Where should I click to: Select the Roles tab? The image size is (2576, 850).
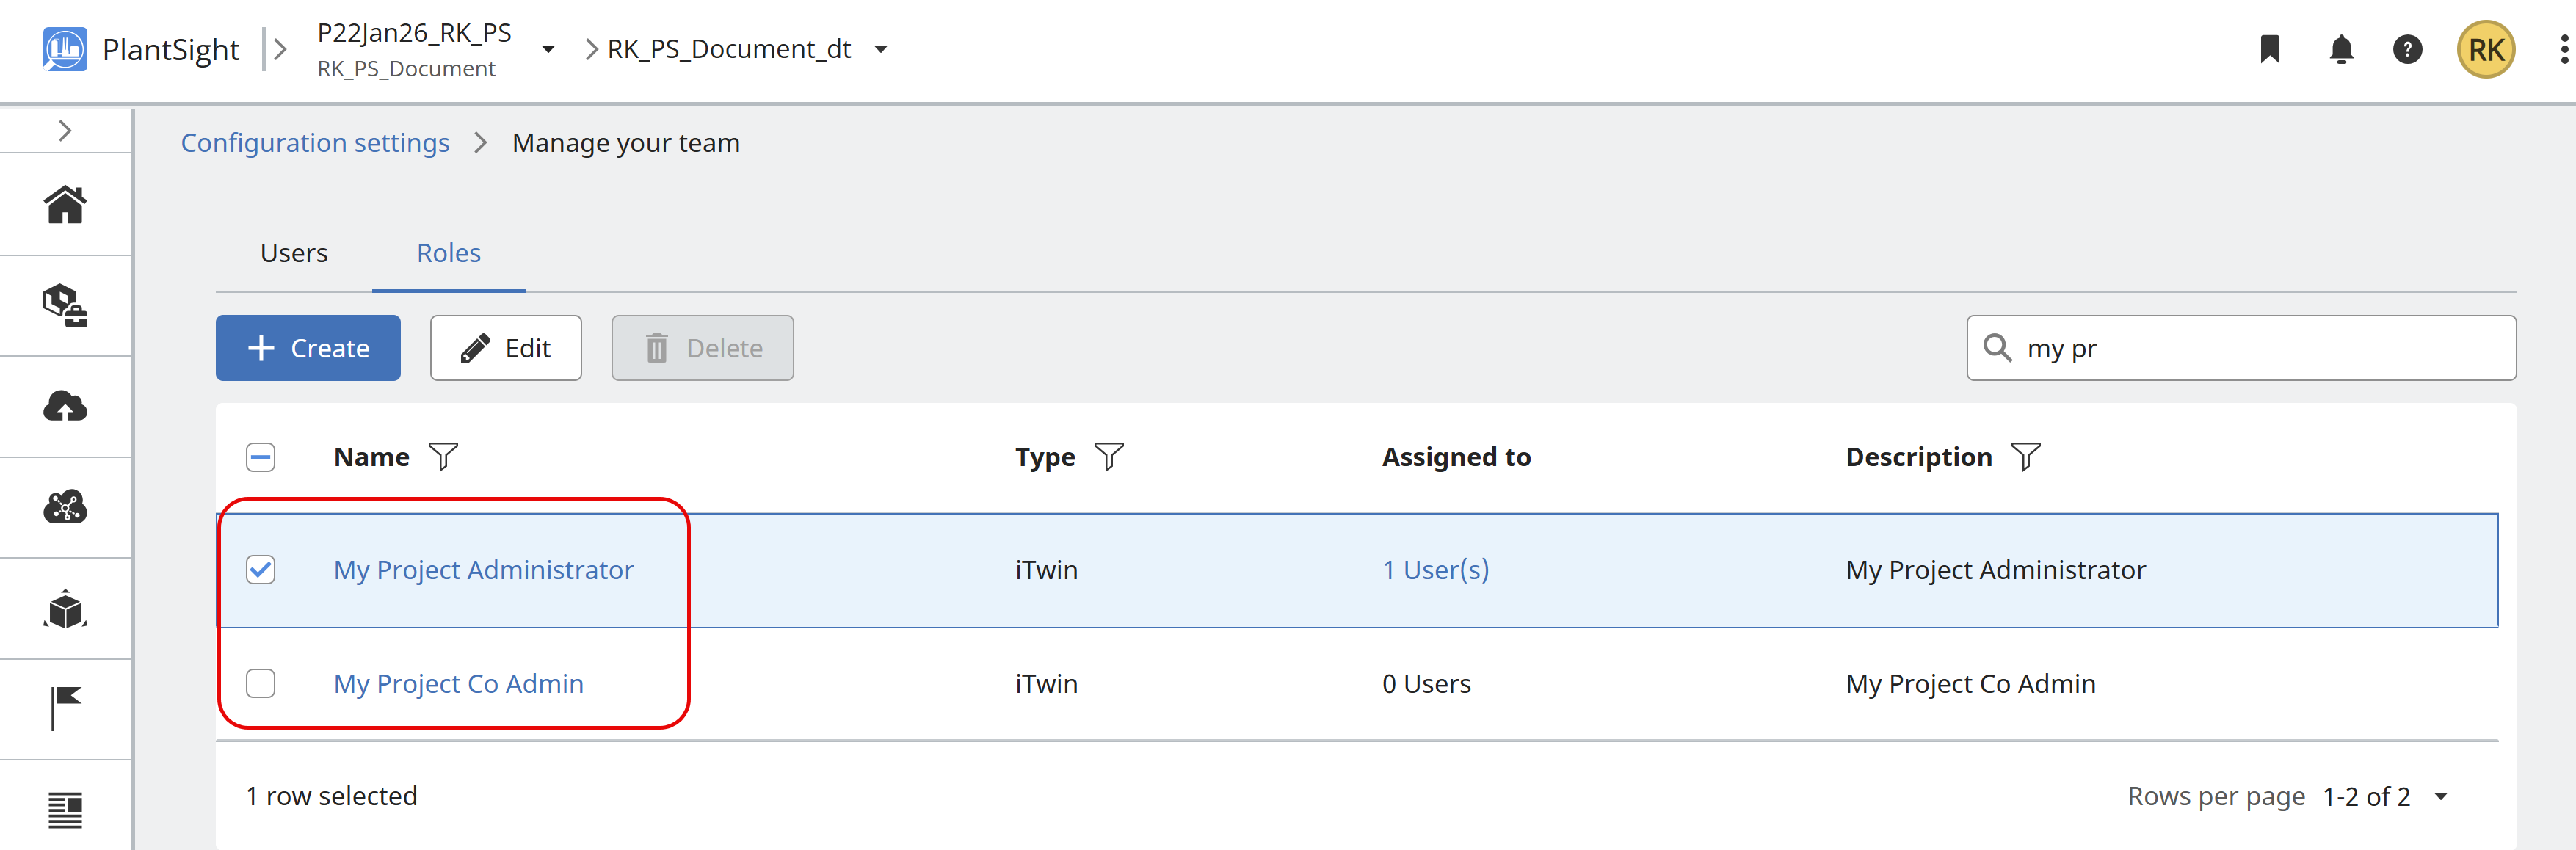(449, 253)
